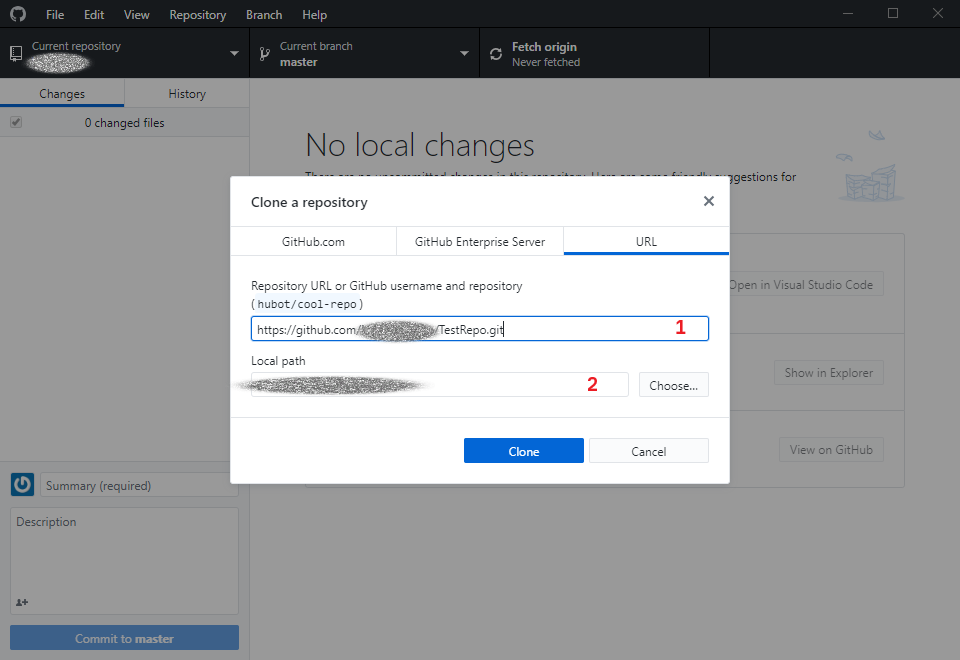The width and height of the screenshot is (960, 660).
Task: Expand the Current repository dropdown arrow
Action: tap(234, 54)
